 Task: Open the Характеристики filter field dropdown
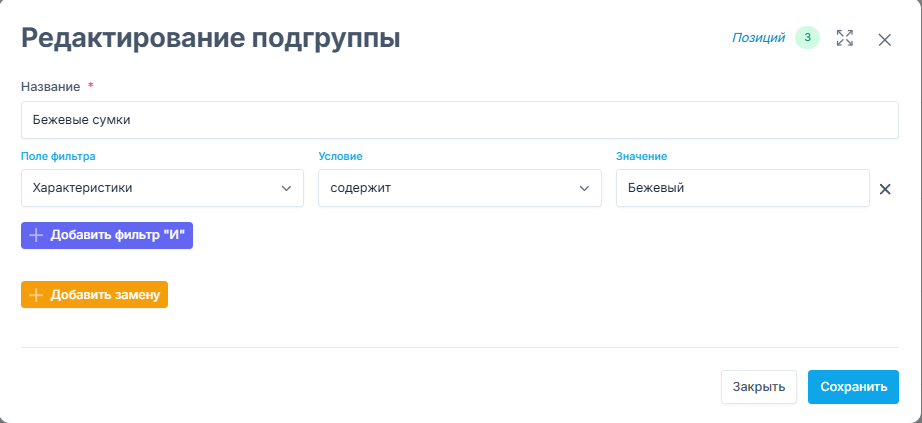point(162,188)
